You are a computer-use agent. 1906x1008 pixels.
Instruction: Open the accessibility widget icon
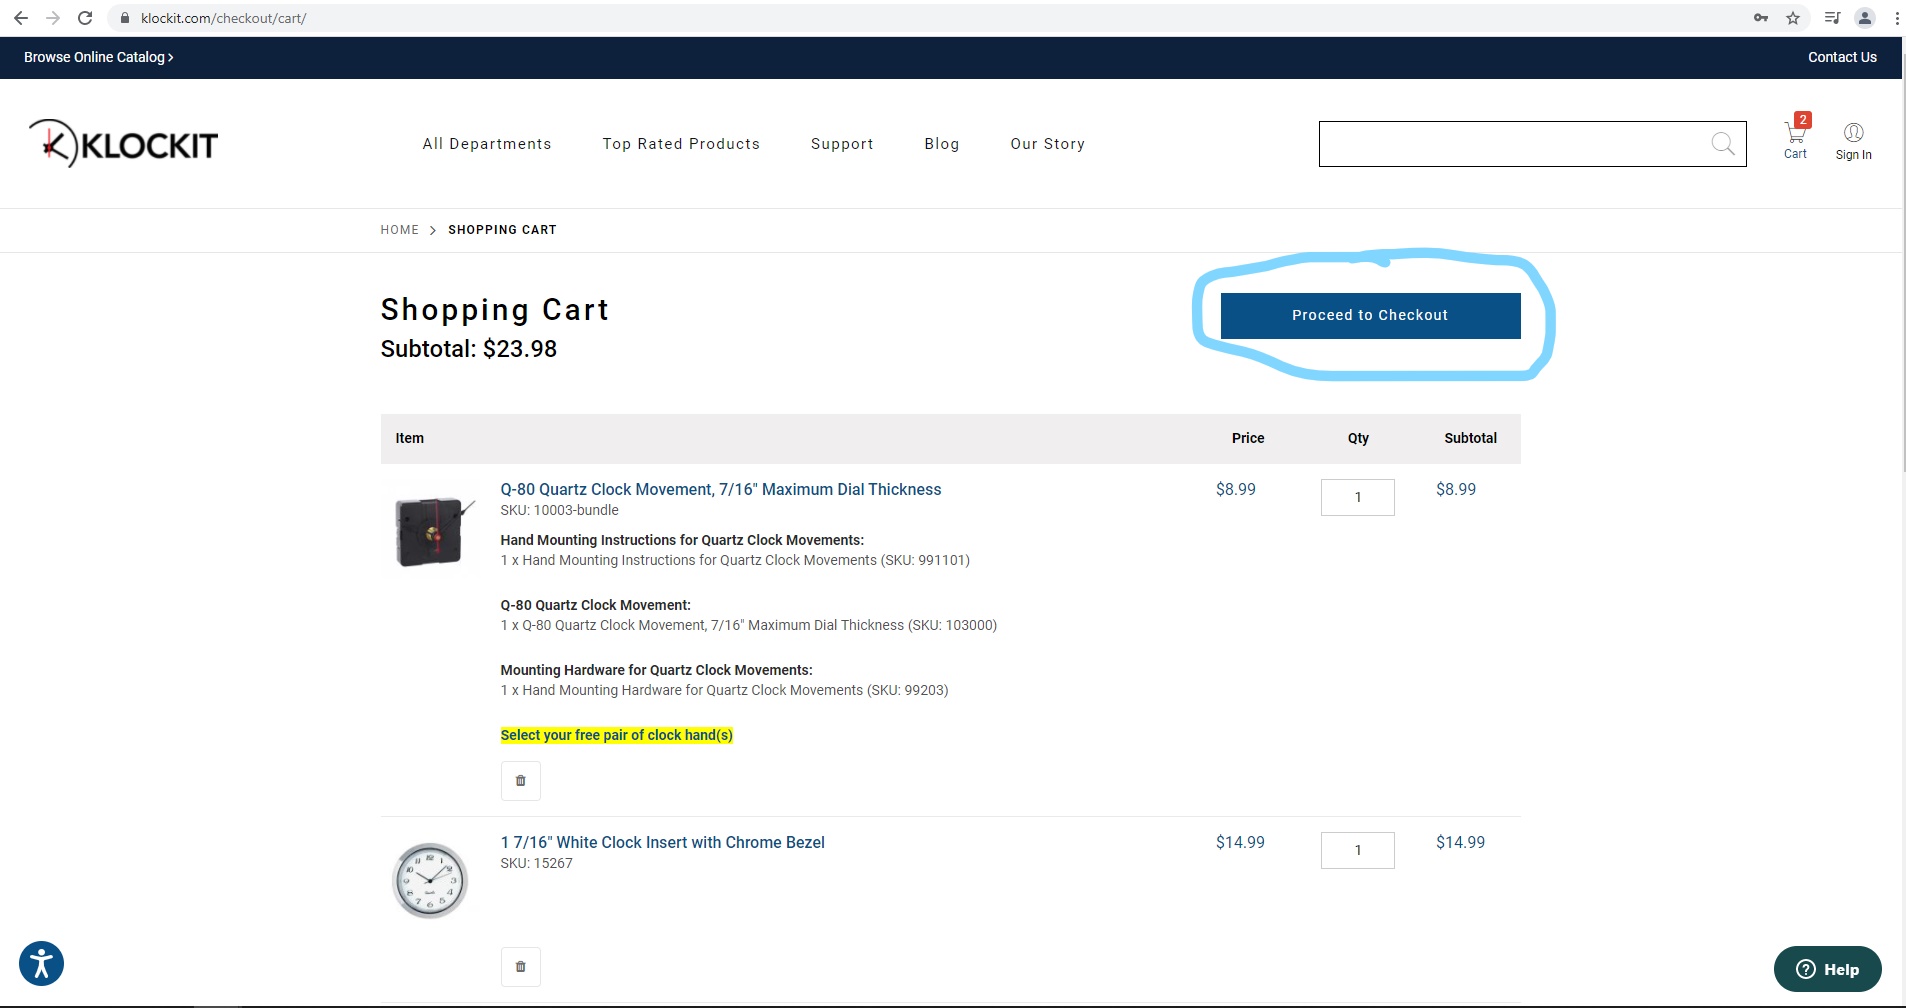pyautogui.click(x=41, y=964)
